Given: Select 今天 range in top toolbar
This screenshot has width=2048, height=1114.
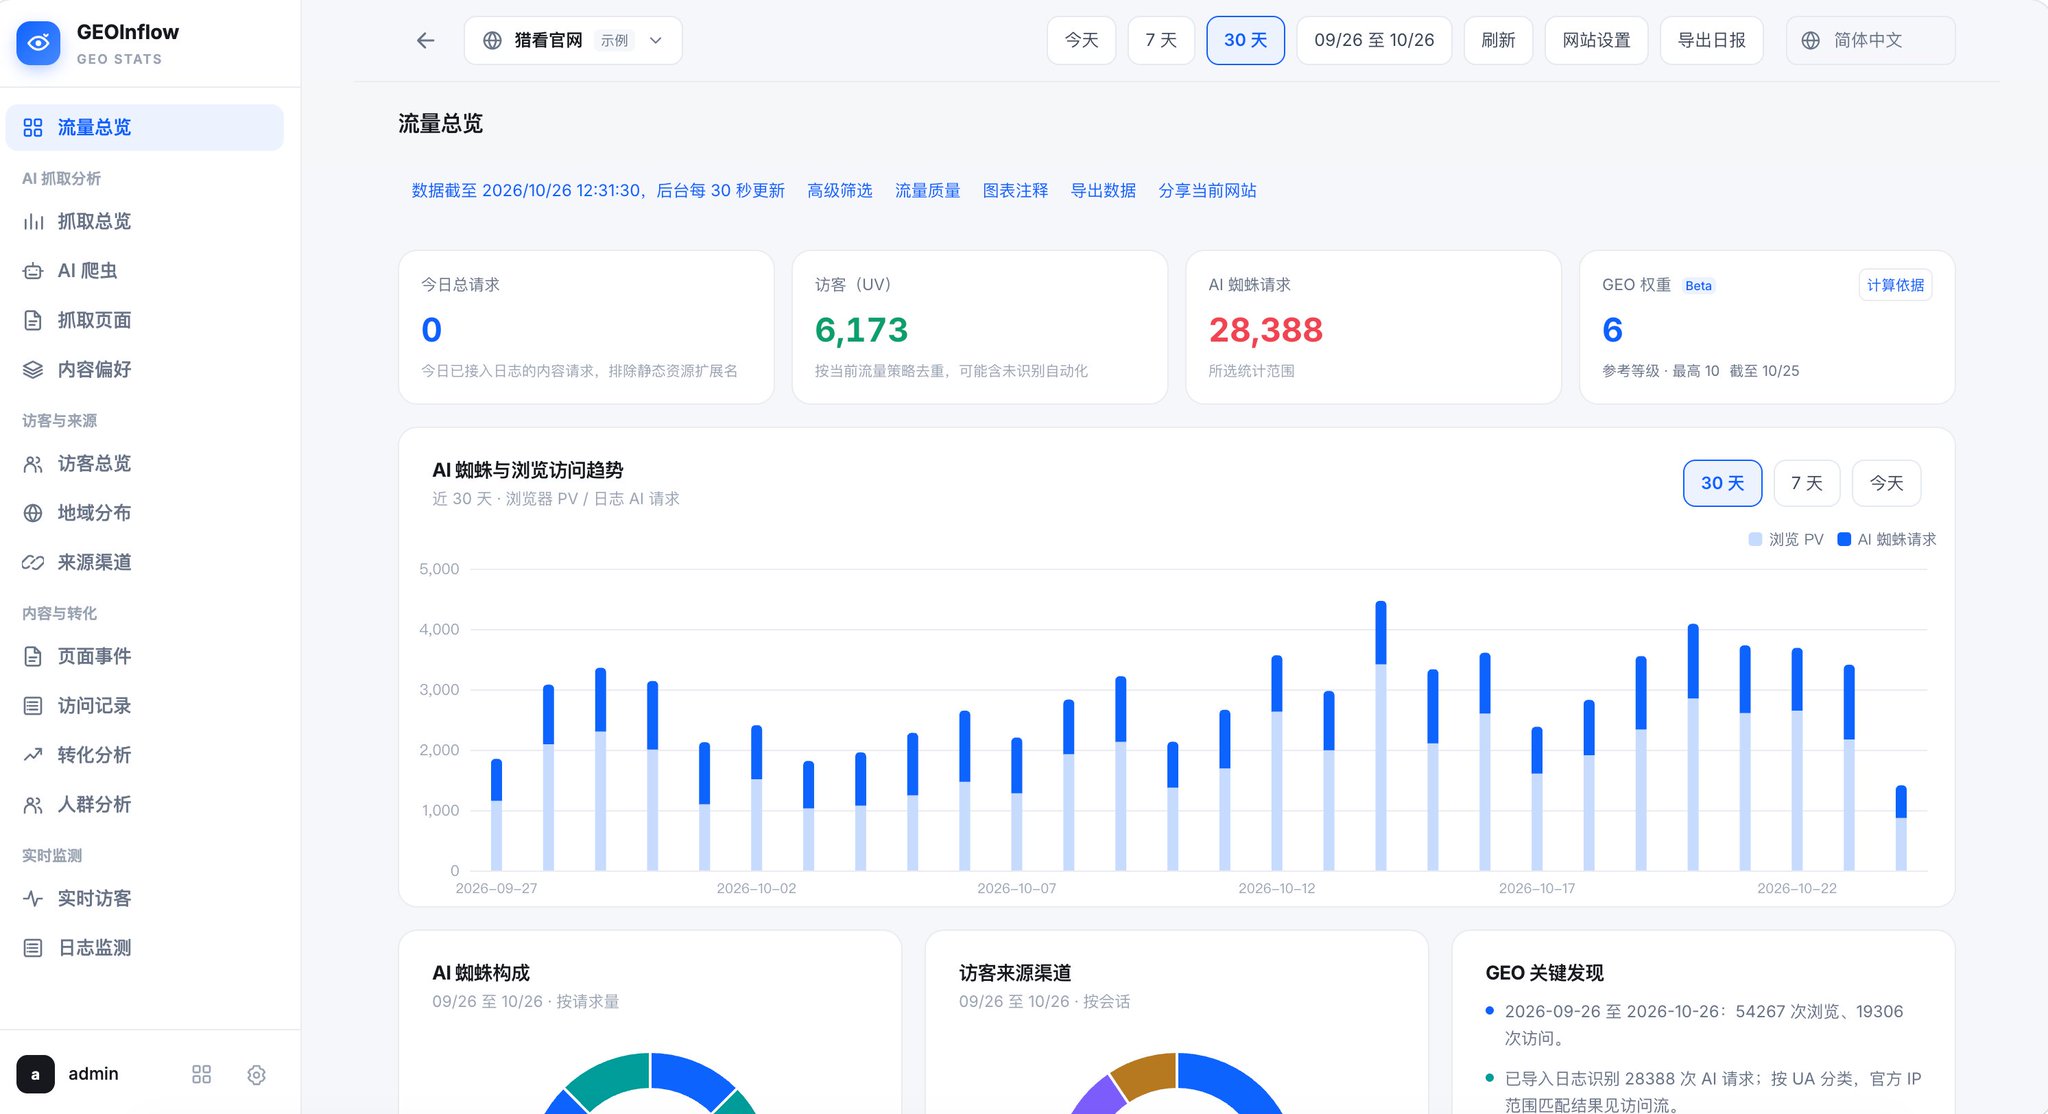Looking at the screenshot, I should point(1081,41).
